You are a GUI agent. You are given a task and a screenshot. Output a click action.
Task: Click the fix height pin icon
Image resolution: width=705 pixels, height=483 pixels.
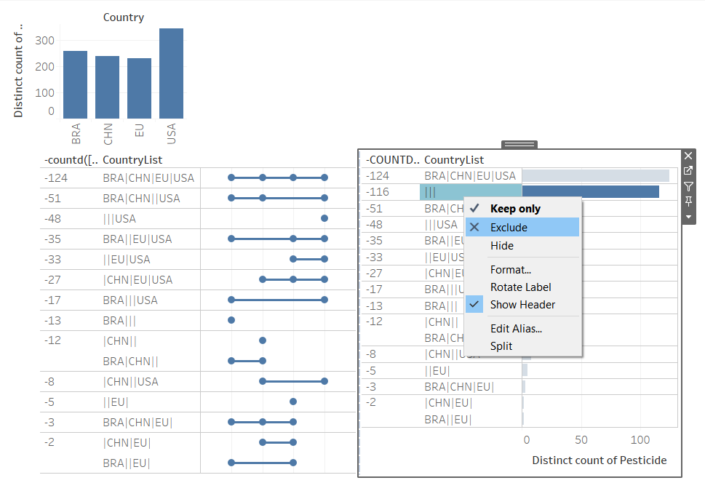point(688,201)
